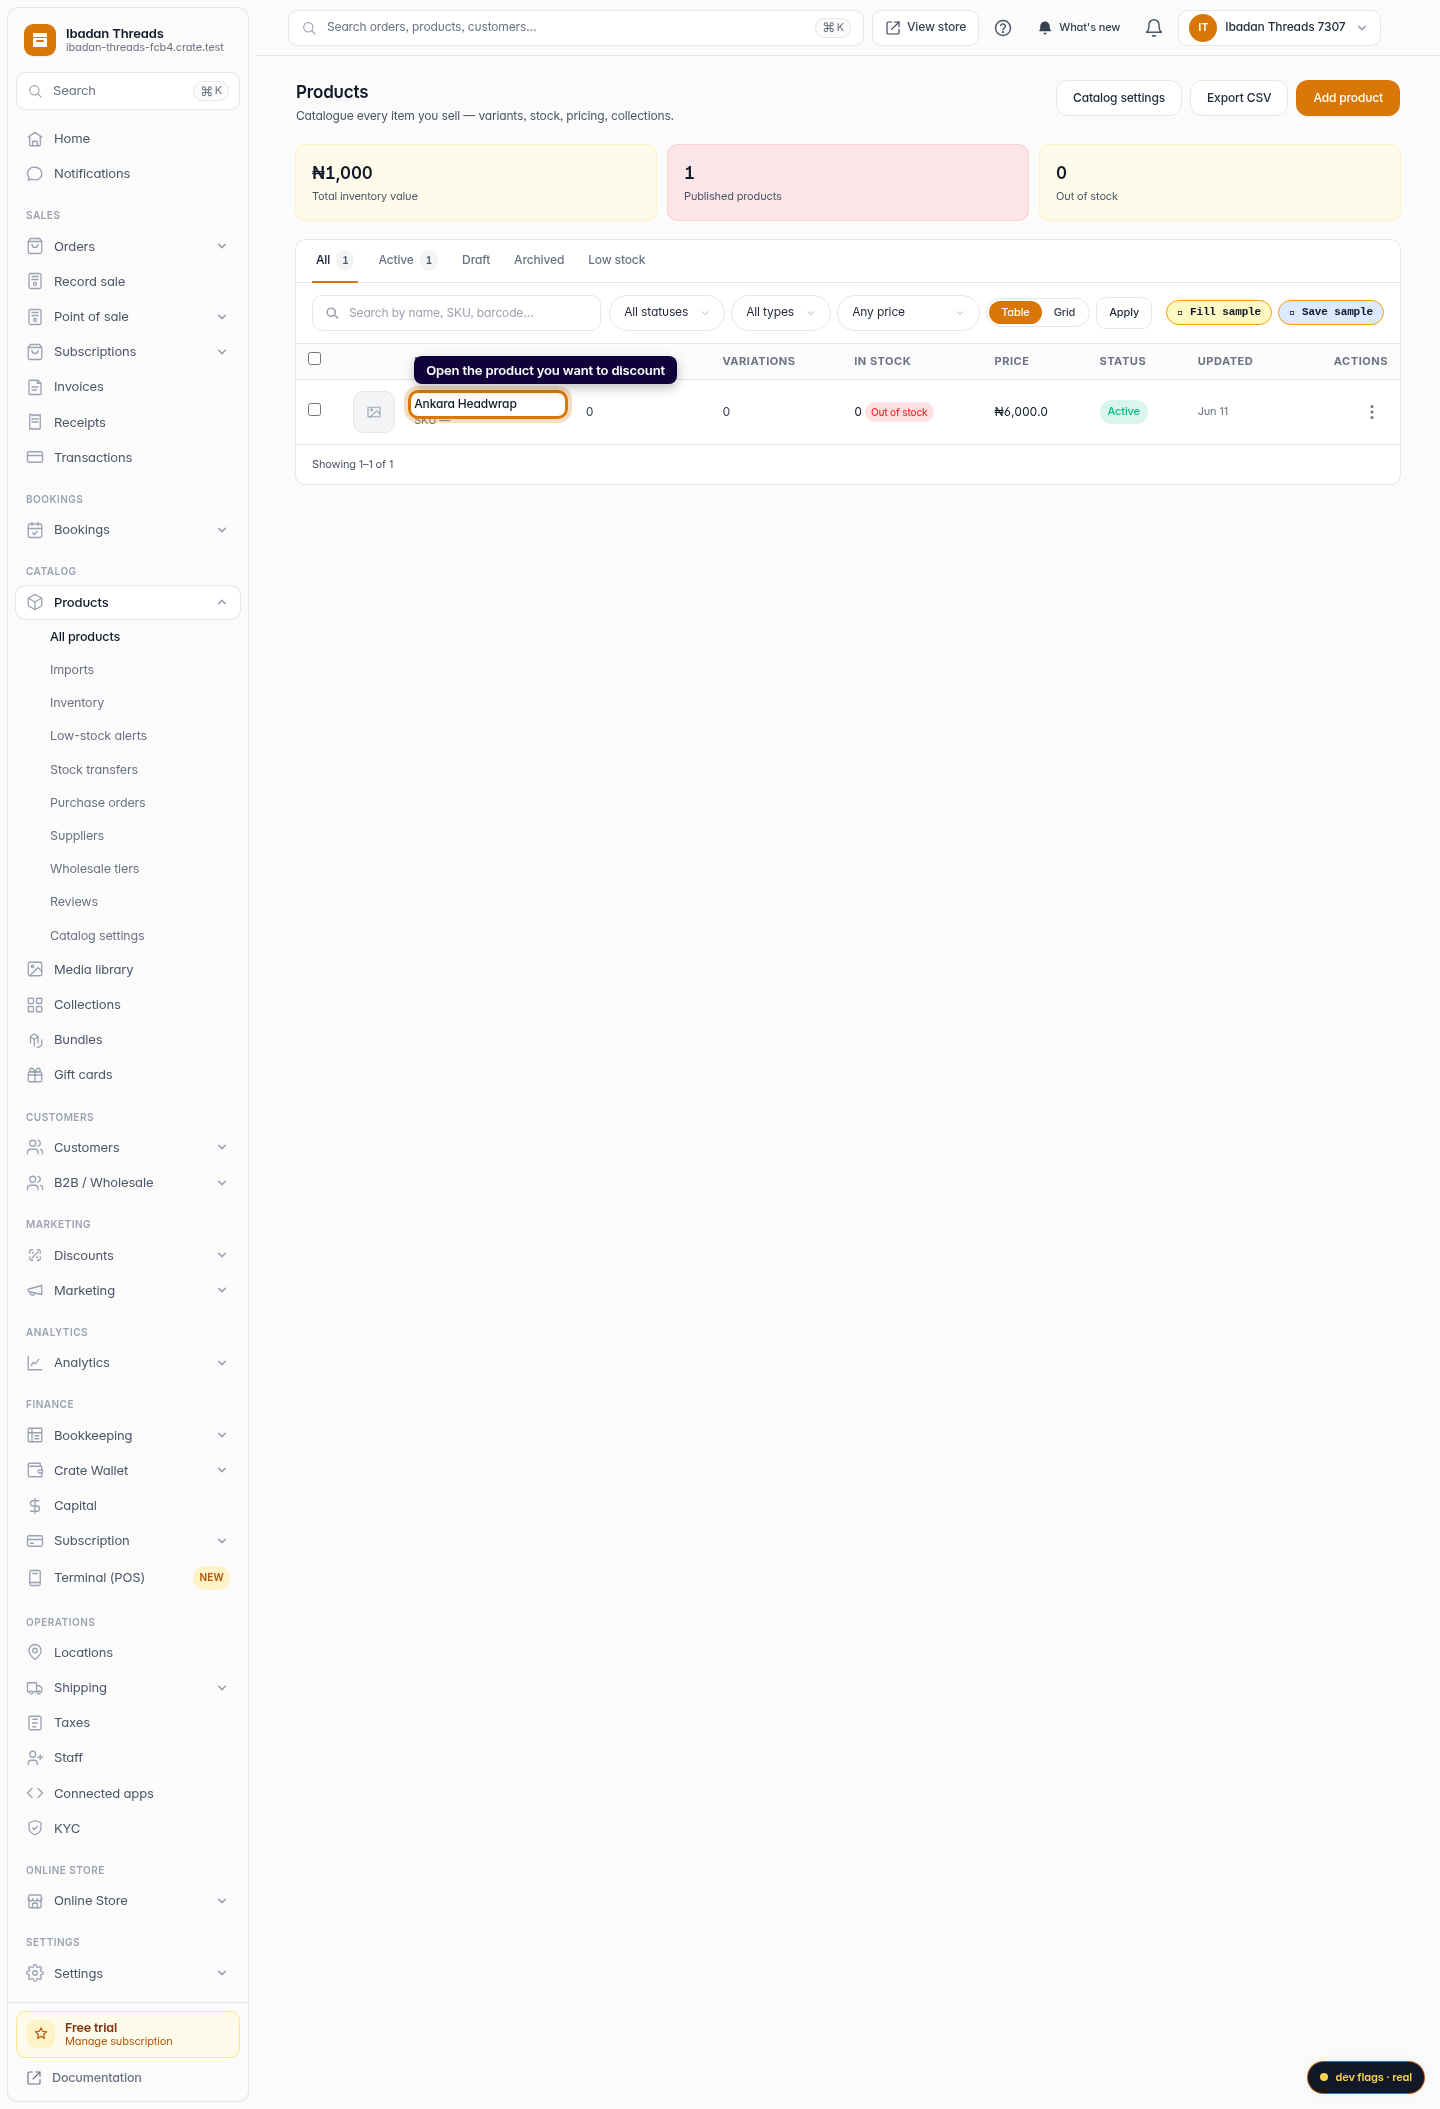Click the Notifications chat bubble icon
Screen dimensions: 1440x2109
pyautogui.click(x=35, y=174)
